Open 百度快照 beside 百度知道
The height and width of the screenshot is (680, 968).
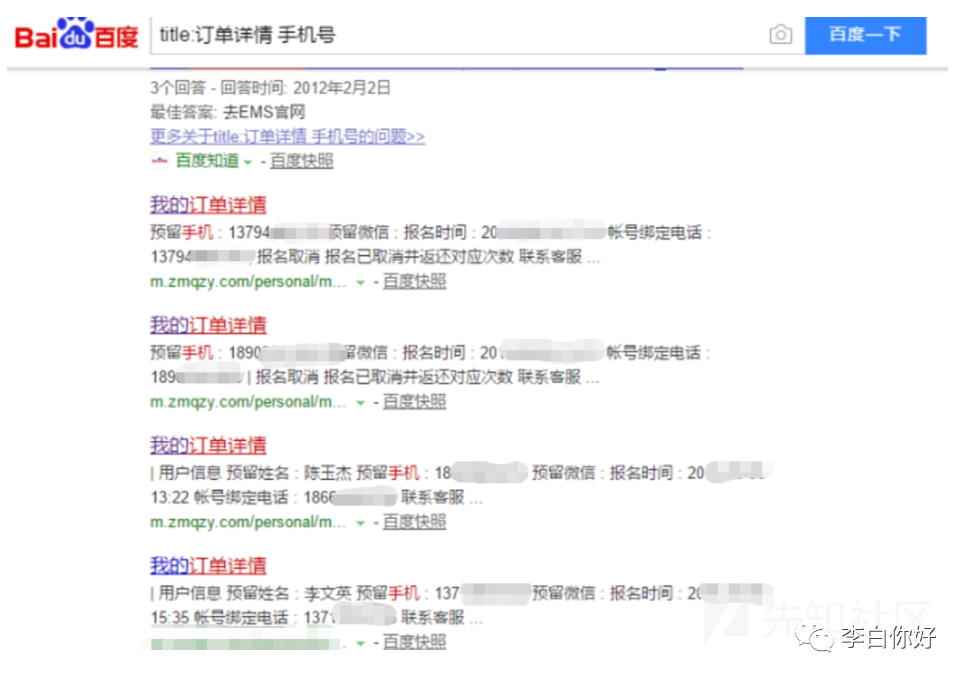[x=301, y=161]
